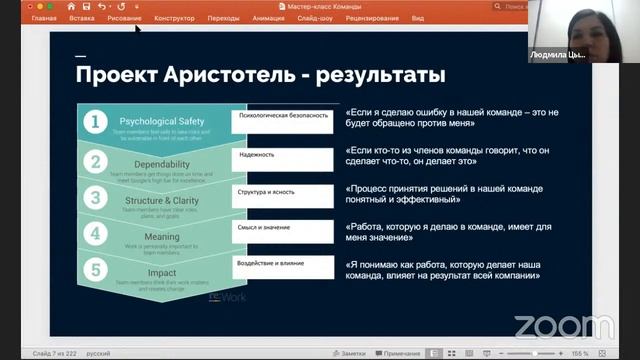Click the 'Impact' heading in graphic
Viewport: 640px width, 360px height.
(x=162, y=273)
